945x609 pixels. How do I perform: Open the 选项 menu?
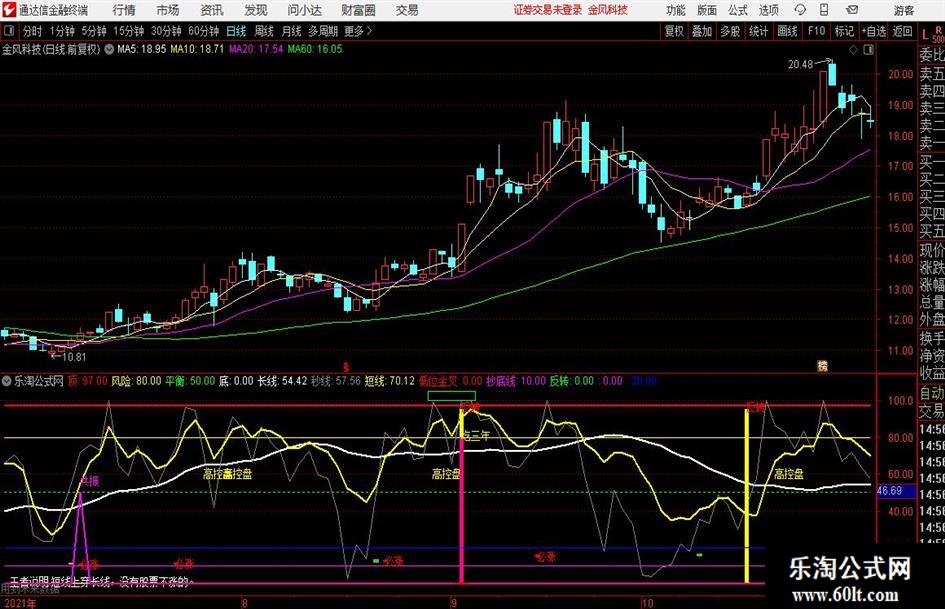[x=768, y=10]
